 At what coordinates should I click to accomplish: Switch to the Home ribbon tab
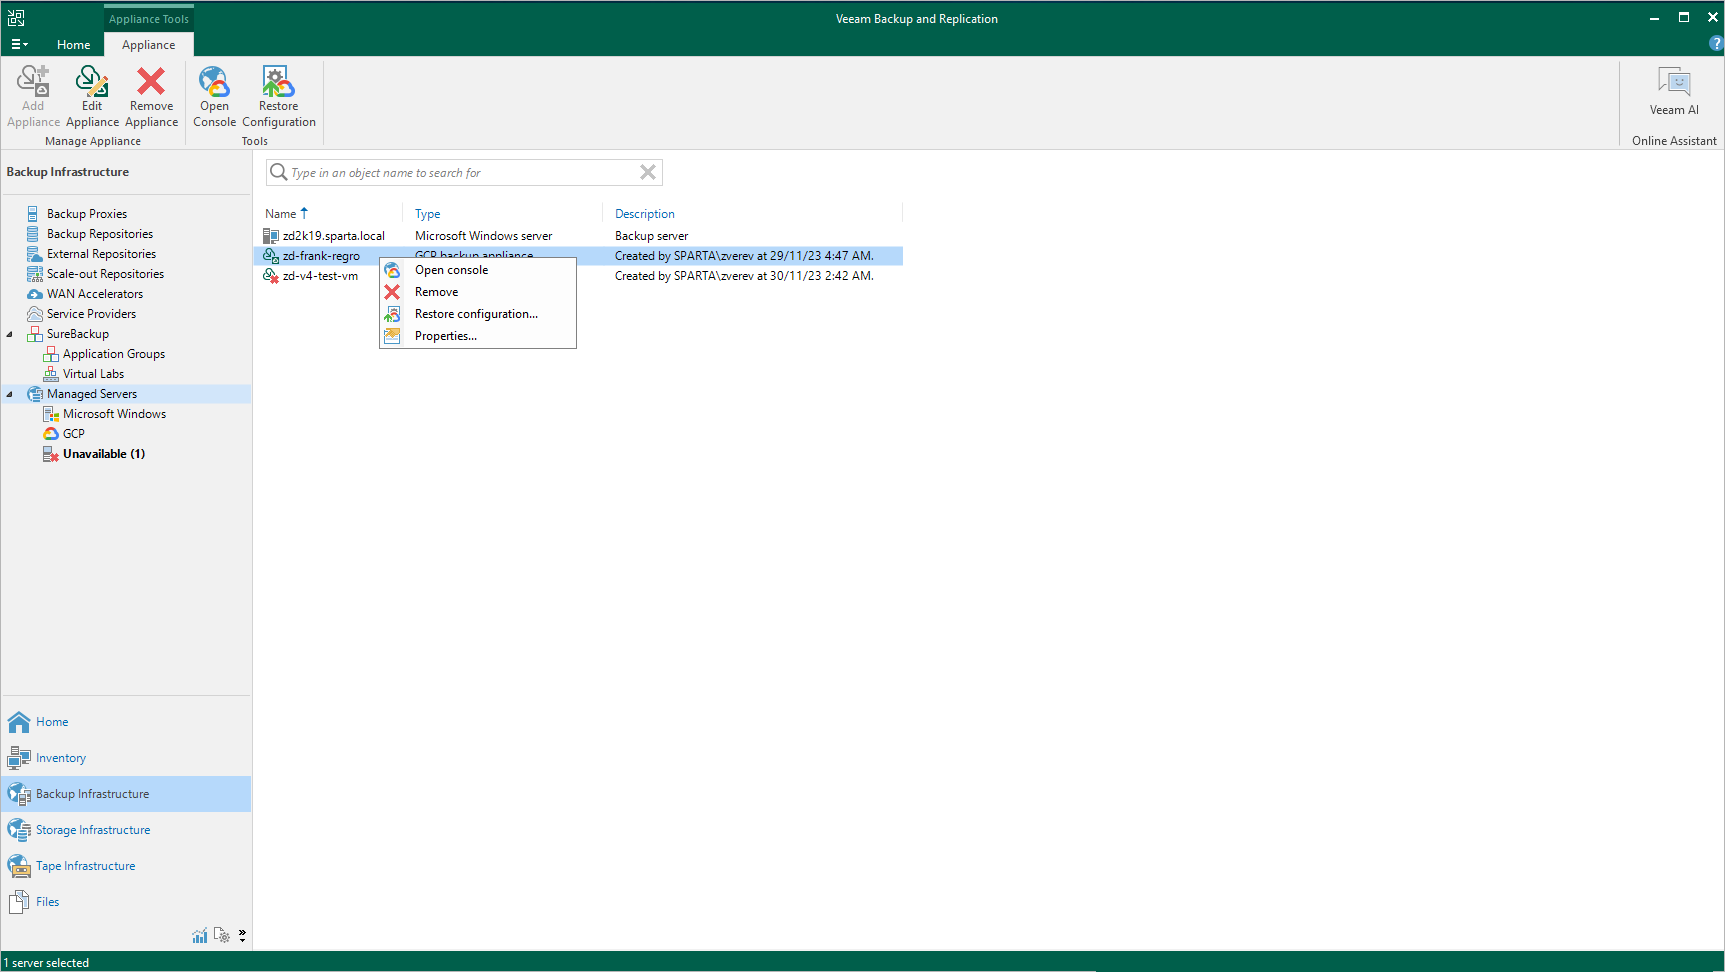tap(73, 45)
